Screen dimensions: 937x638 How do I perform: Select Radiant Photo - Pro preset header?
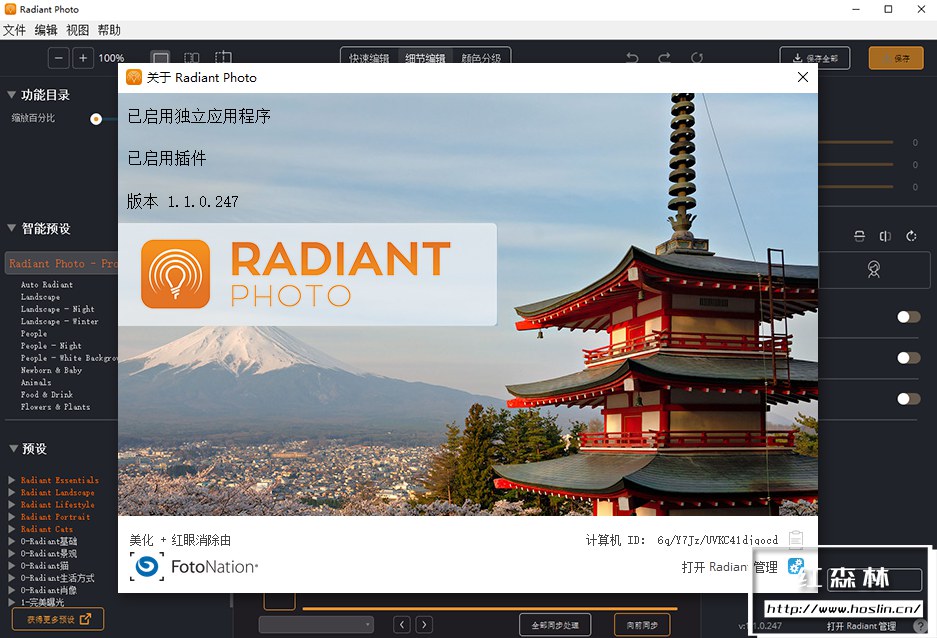(x=62, y=263)
